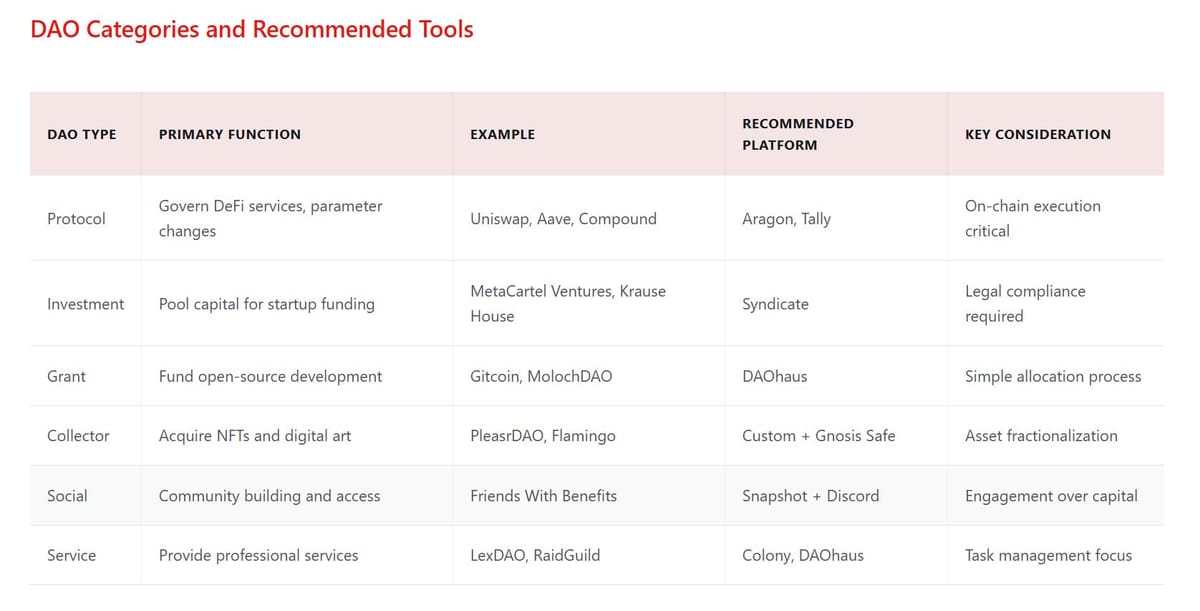Click the Service DAO type cell
The width and height of the screenshot is (1200, 611).
tap(71, 555)
